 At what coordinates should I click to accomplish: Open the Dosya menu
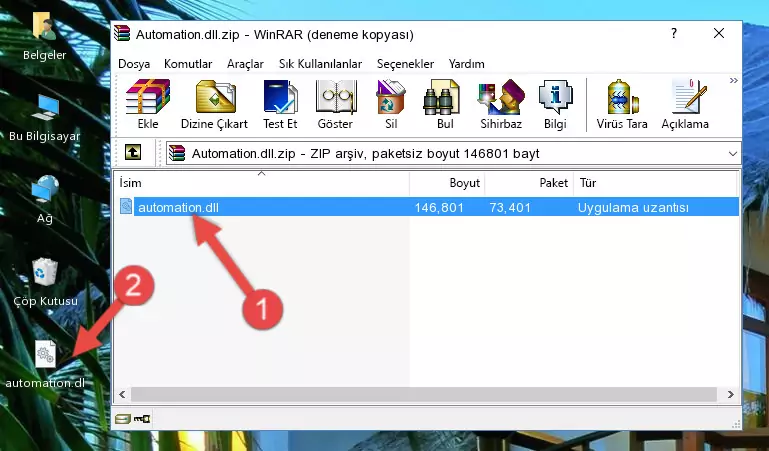[x=134, y=64]
